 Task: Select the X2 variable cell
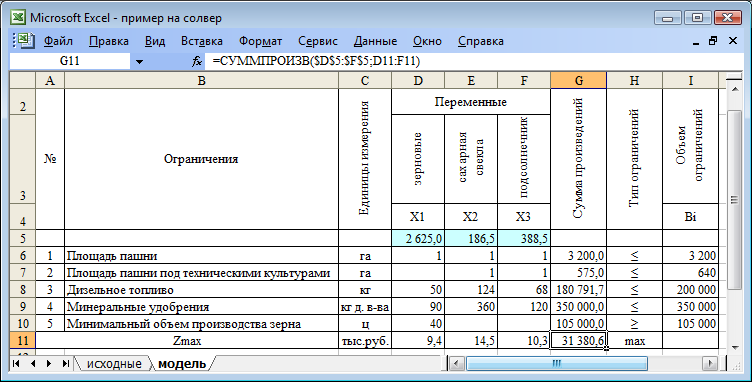(471, 217)
